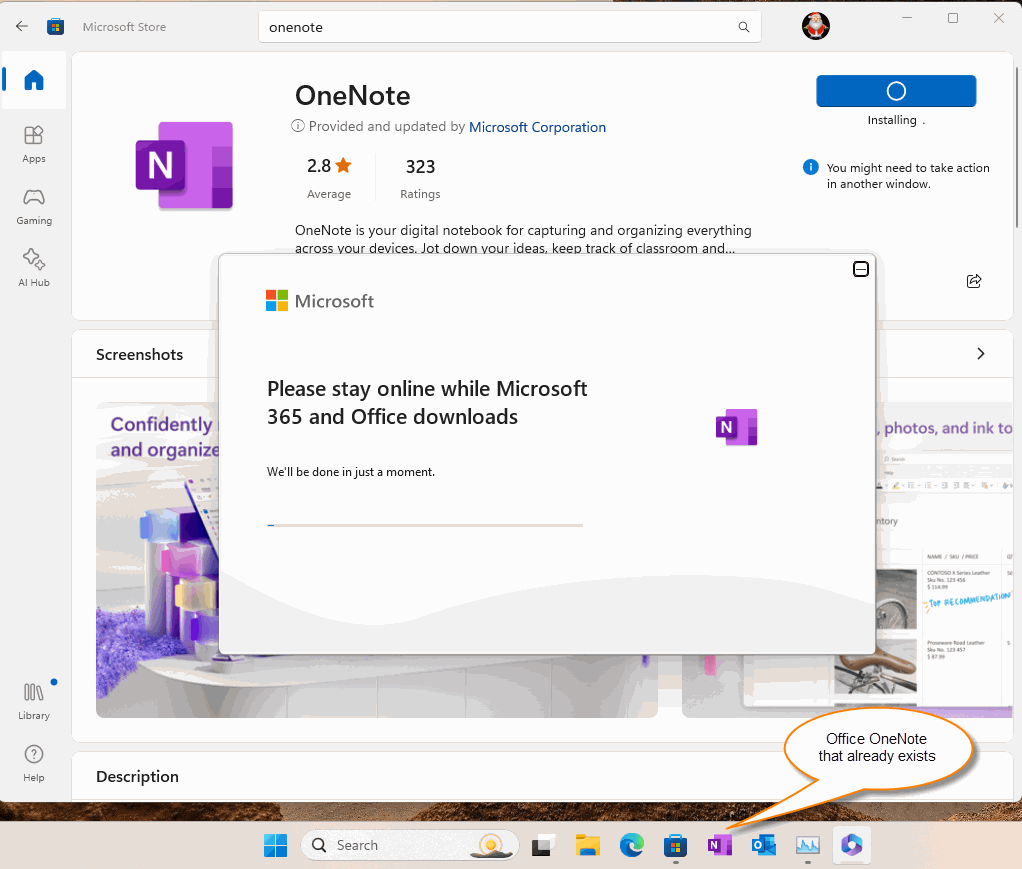The width and height of the screenshot is (1022, 869).
Task: Click the Store search field containing onenote
Action: pyautogui.click(x=510, y=27)
